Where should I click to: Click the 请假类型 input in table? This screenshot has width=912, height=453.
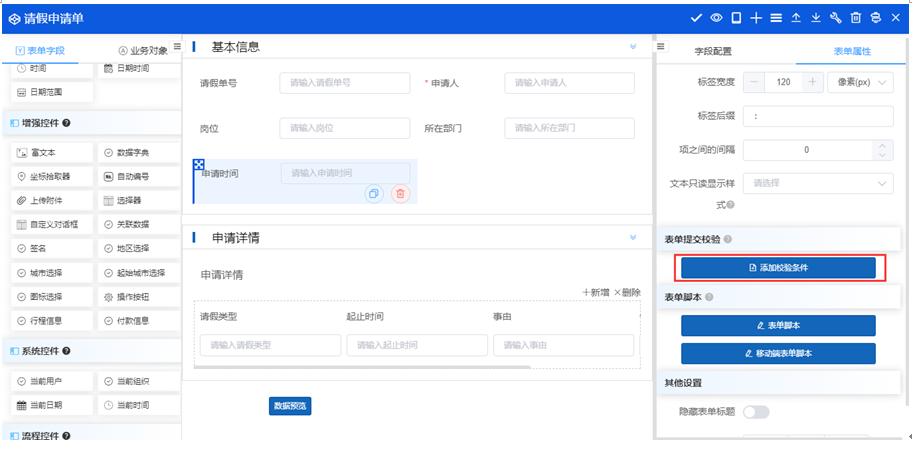(x=270, y=345)
